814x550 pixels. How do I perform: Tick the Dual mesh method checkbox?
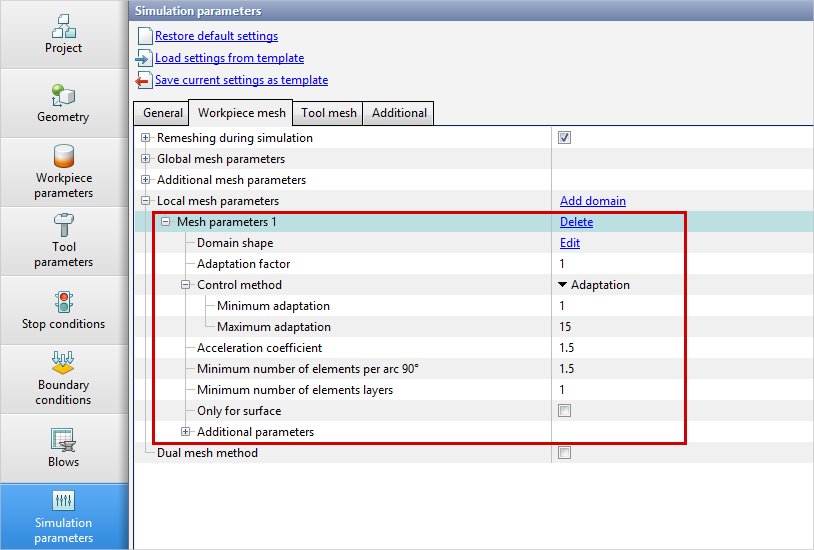coord(564,453)
